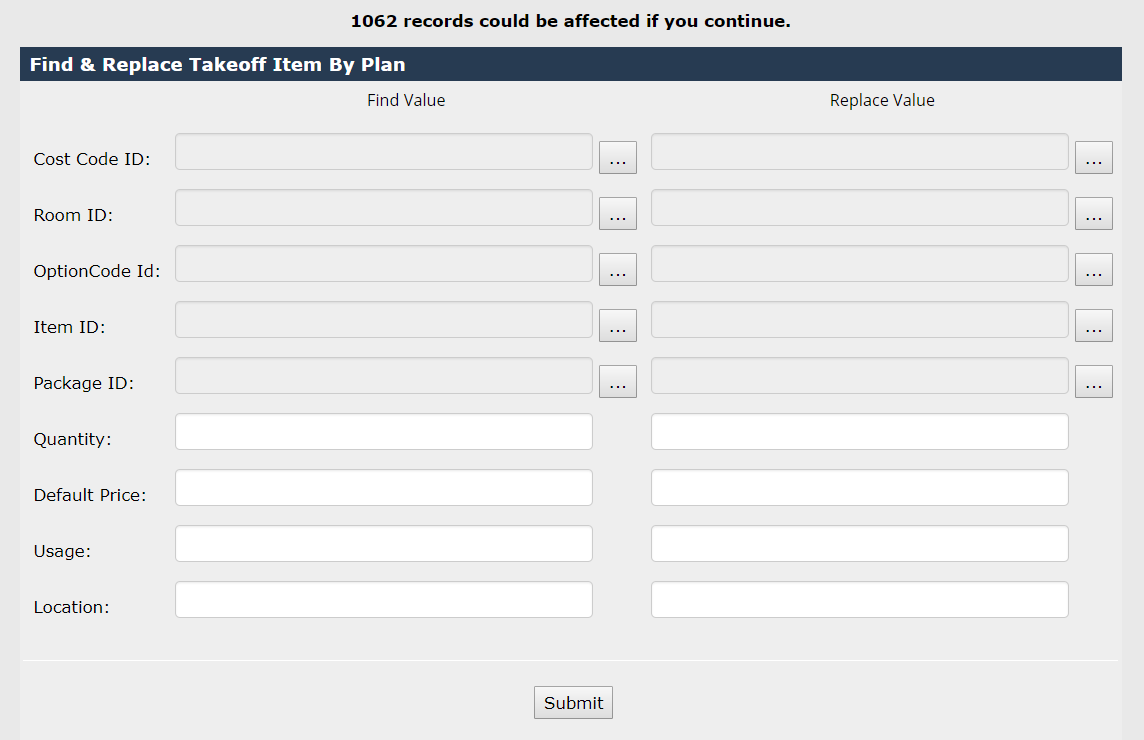The width and height of the screenshot is (1144, 740).
Task: Browse Room ID replace value lookup
Action: pyautogui.click(x=1093, y=214)
